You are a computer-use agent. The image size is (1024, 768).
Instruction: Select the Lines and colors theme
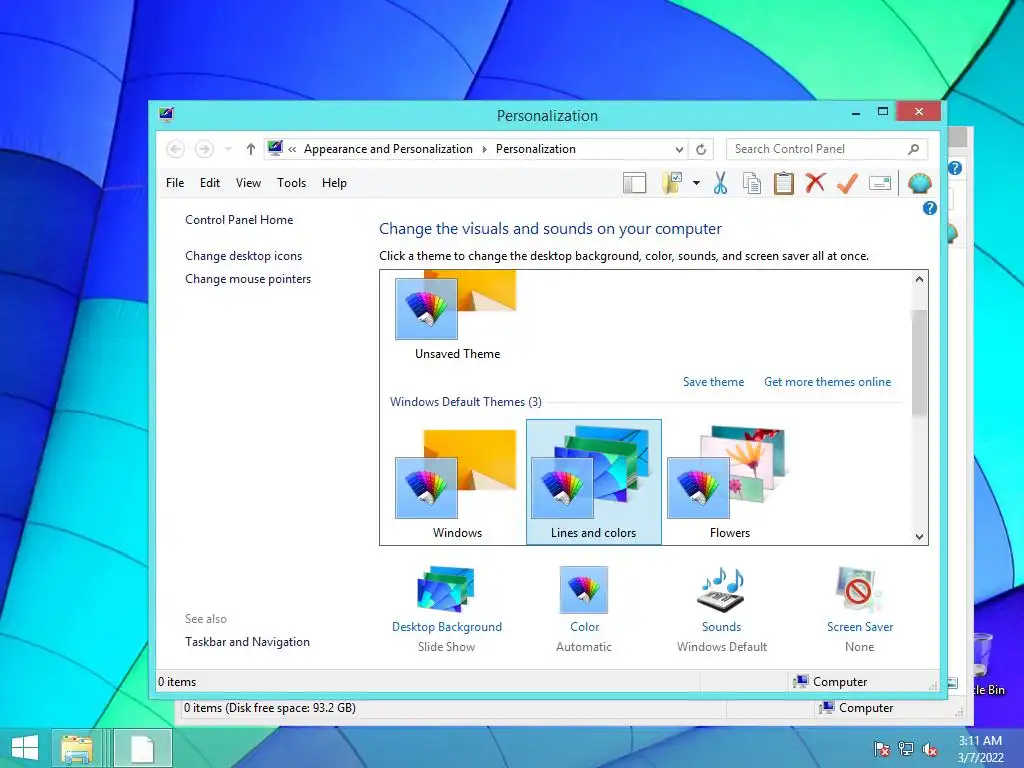coord(594,482)
